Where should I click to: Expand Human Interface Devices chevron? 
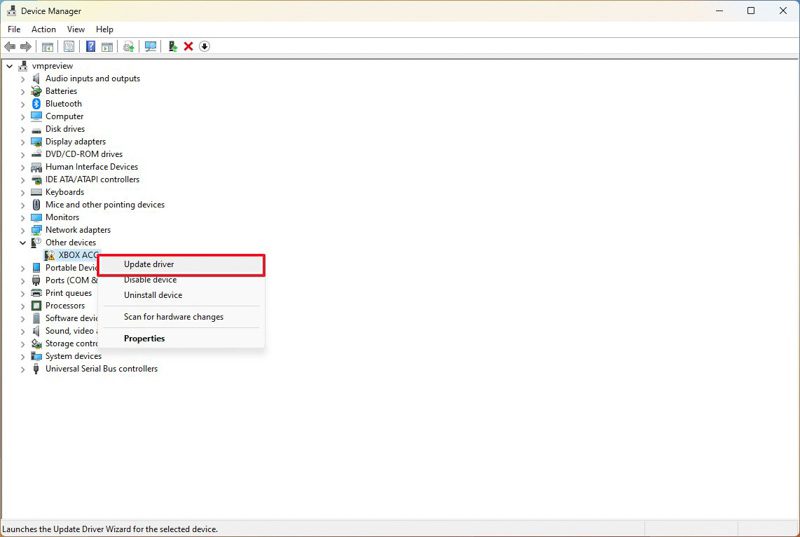tap(22, 167)
